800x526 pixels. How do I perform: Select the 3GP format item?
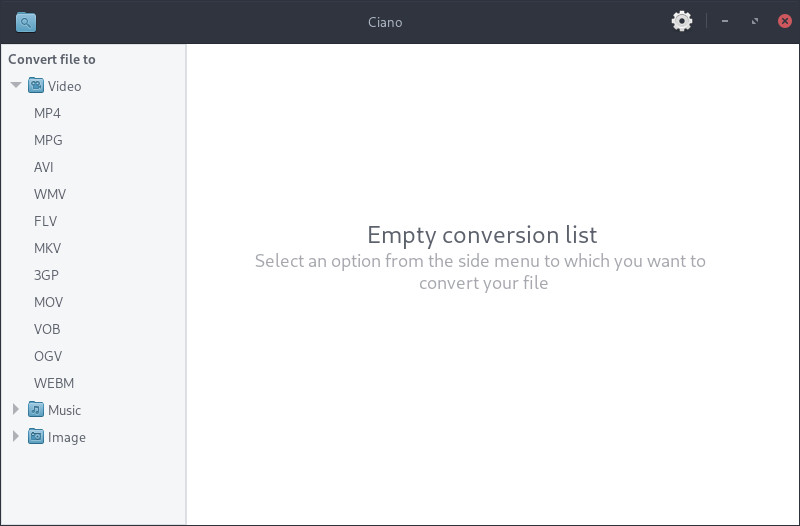(47, 275)
